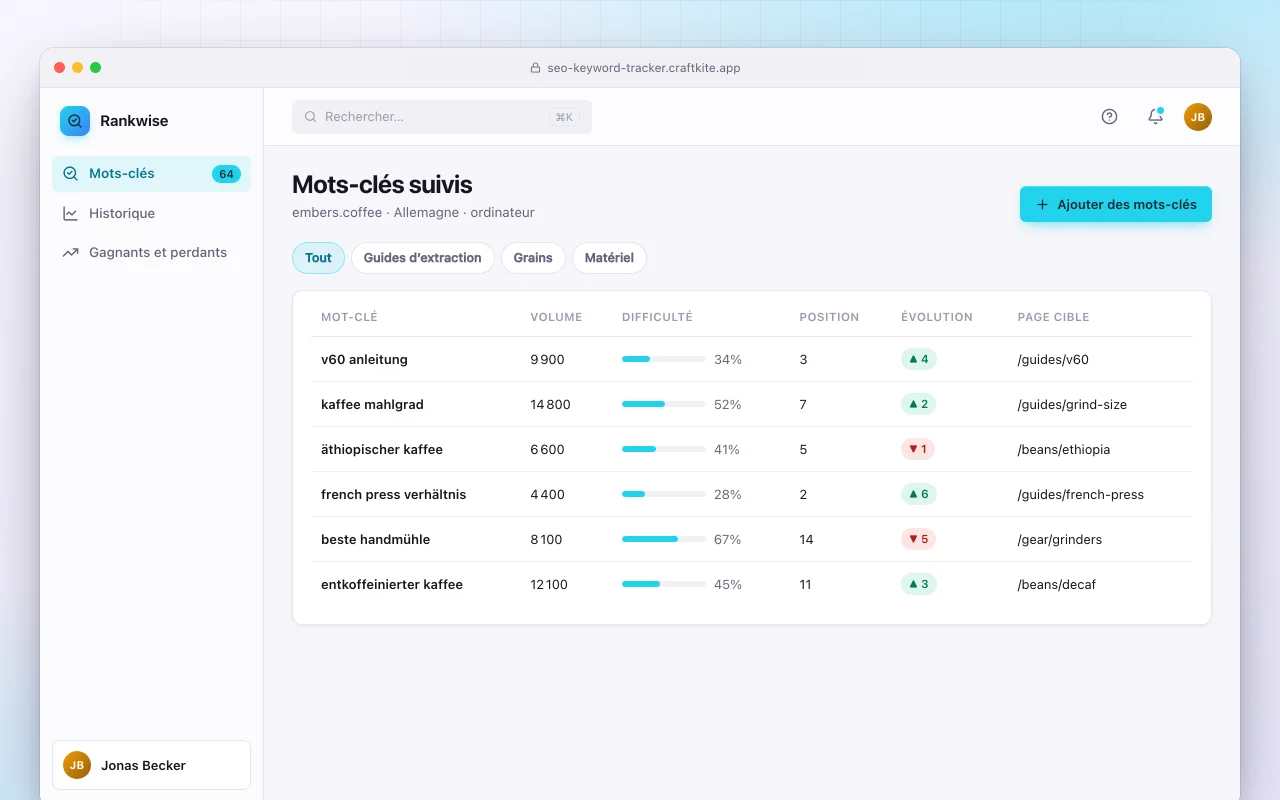The image size is (1280, 800).
Task: Open the /gear/grinders page link
Action: click(1060, 539)
